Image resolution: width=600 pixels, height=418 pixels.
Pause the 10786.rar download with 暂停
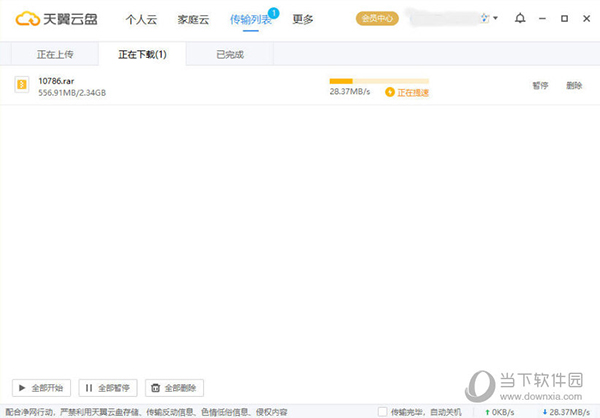pos(540,85)
